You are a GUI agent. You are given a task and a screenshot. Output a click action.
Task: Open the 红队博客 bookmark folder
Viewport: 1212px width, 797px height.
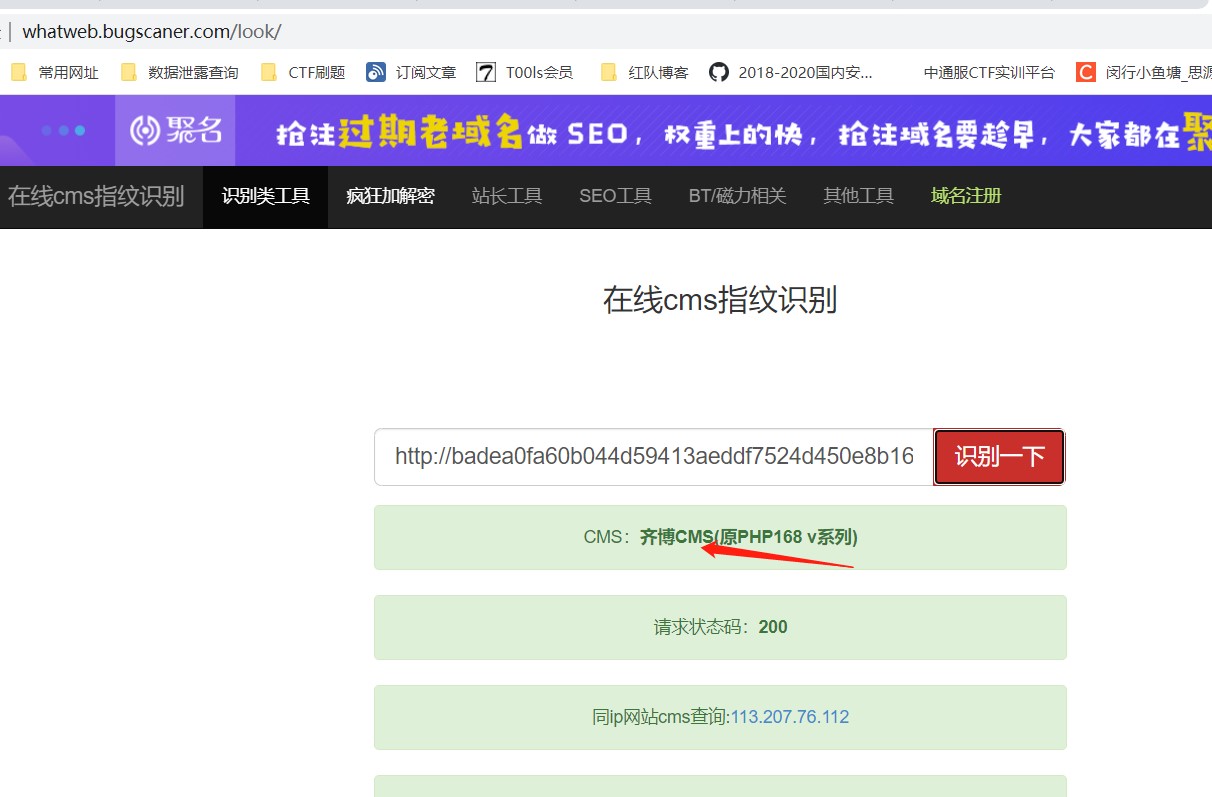(x=645, y=72)
